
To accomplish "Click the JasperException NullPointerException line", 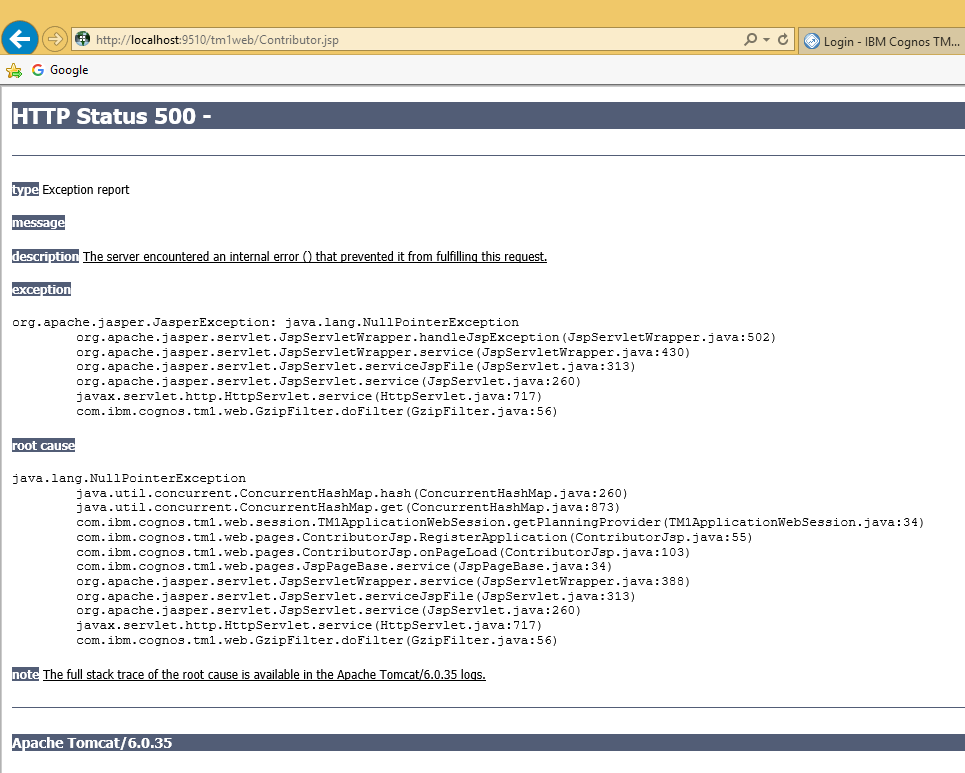I will [265, 322].
